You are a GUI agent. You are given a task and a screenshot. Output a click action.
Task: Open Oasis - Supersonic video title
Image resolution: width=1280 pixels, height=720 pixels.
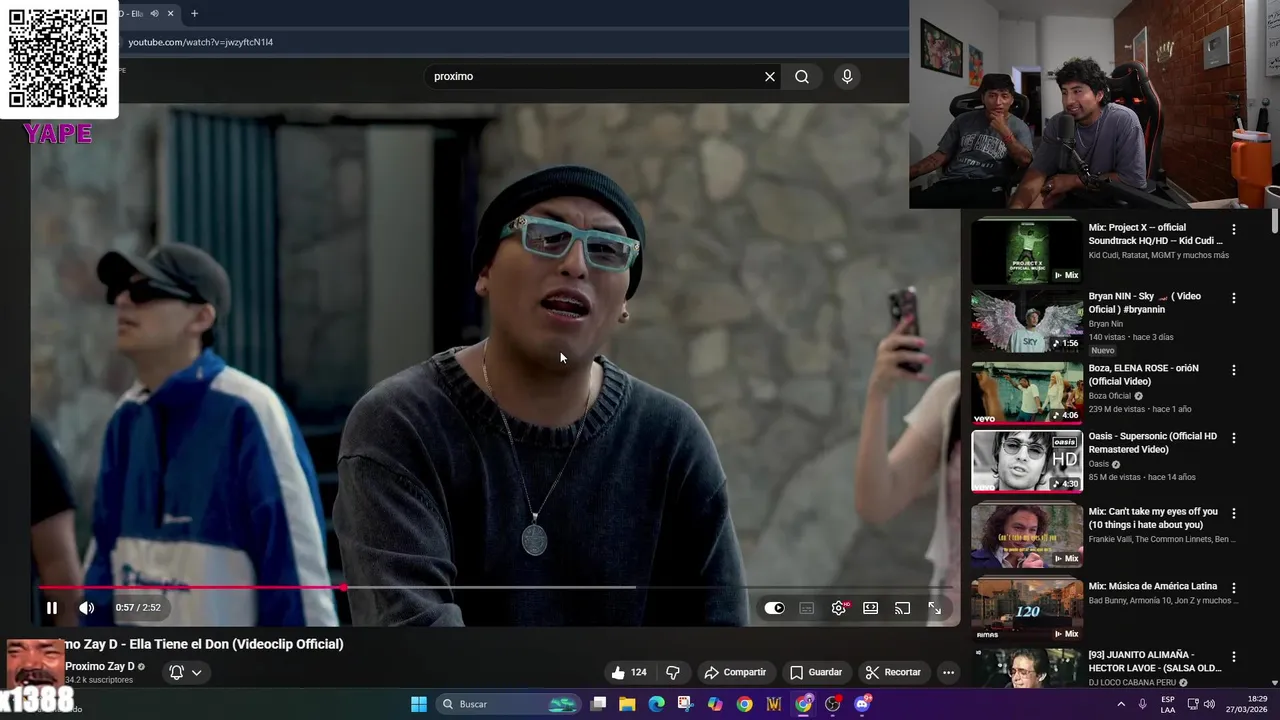pyautogui.click(x=1153, y=443)
